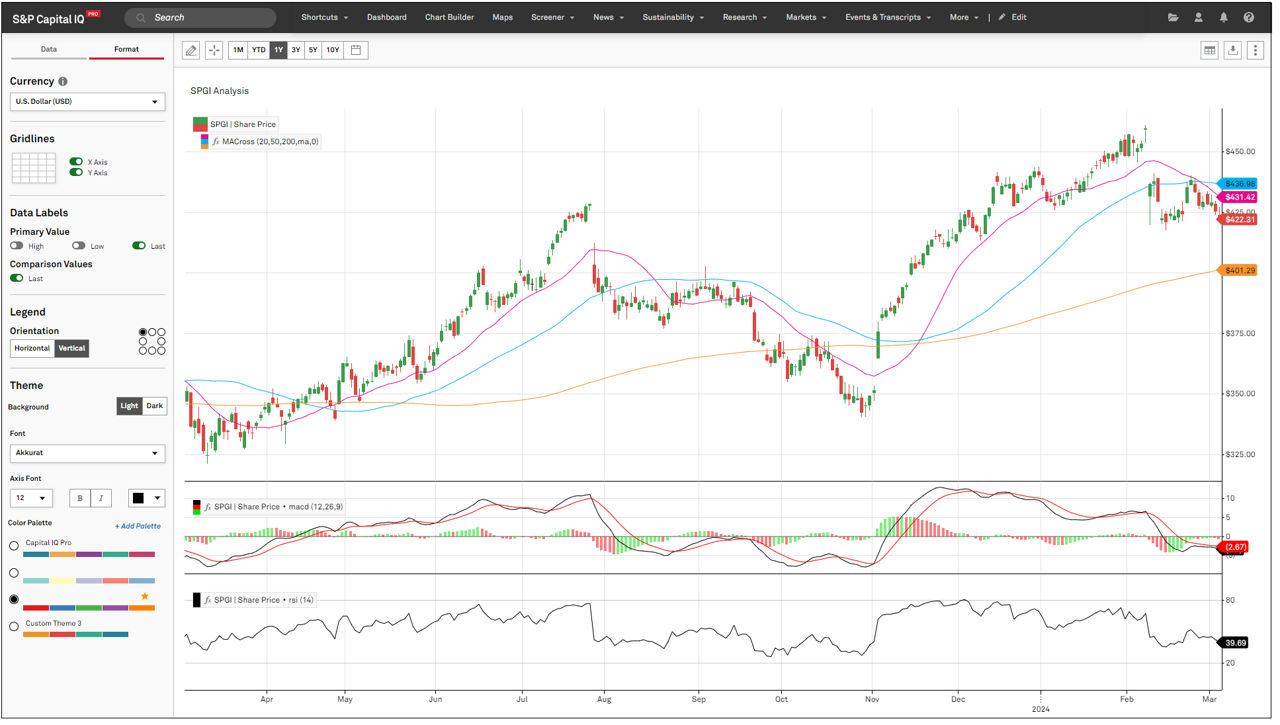Open the chart three-dot options menu

point(1255,50)
